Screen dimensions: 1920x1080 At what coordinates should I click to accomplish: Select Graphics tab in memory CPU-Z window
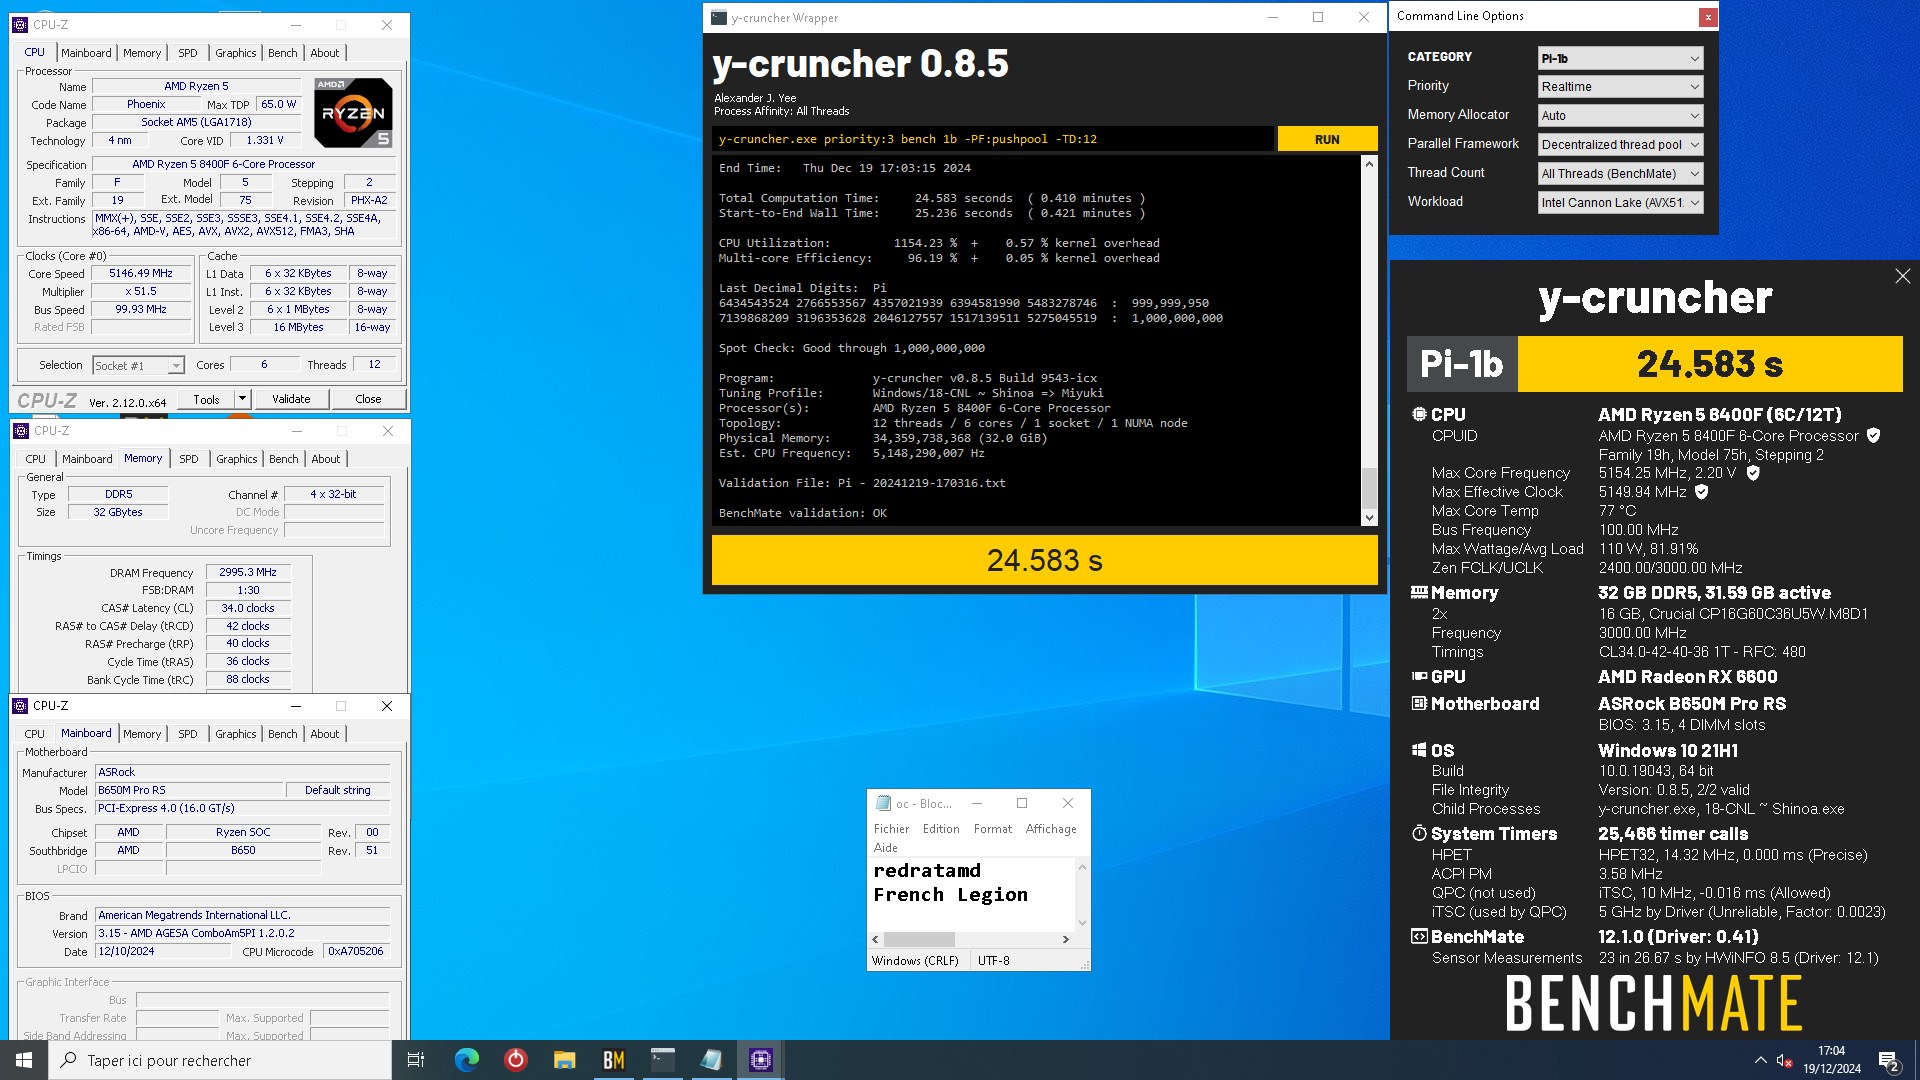click(237, 459)
